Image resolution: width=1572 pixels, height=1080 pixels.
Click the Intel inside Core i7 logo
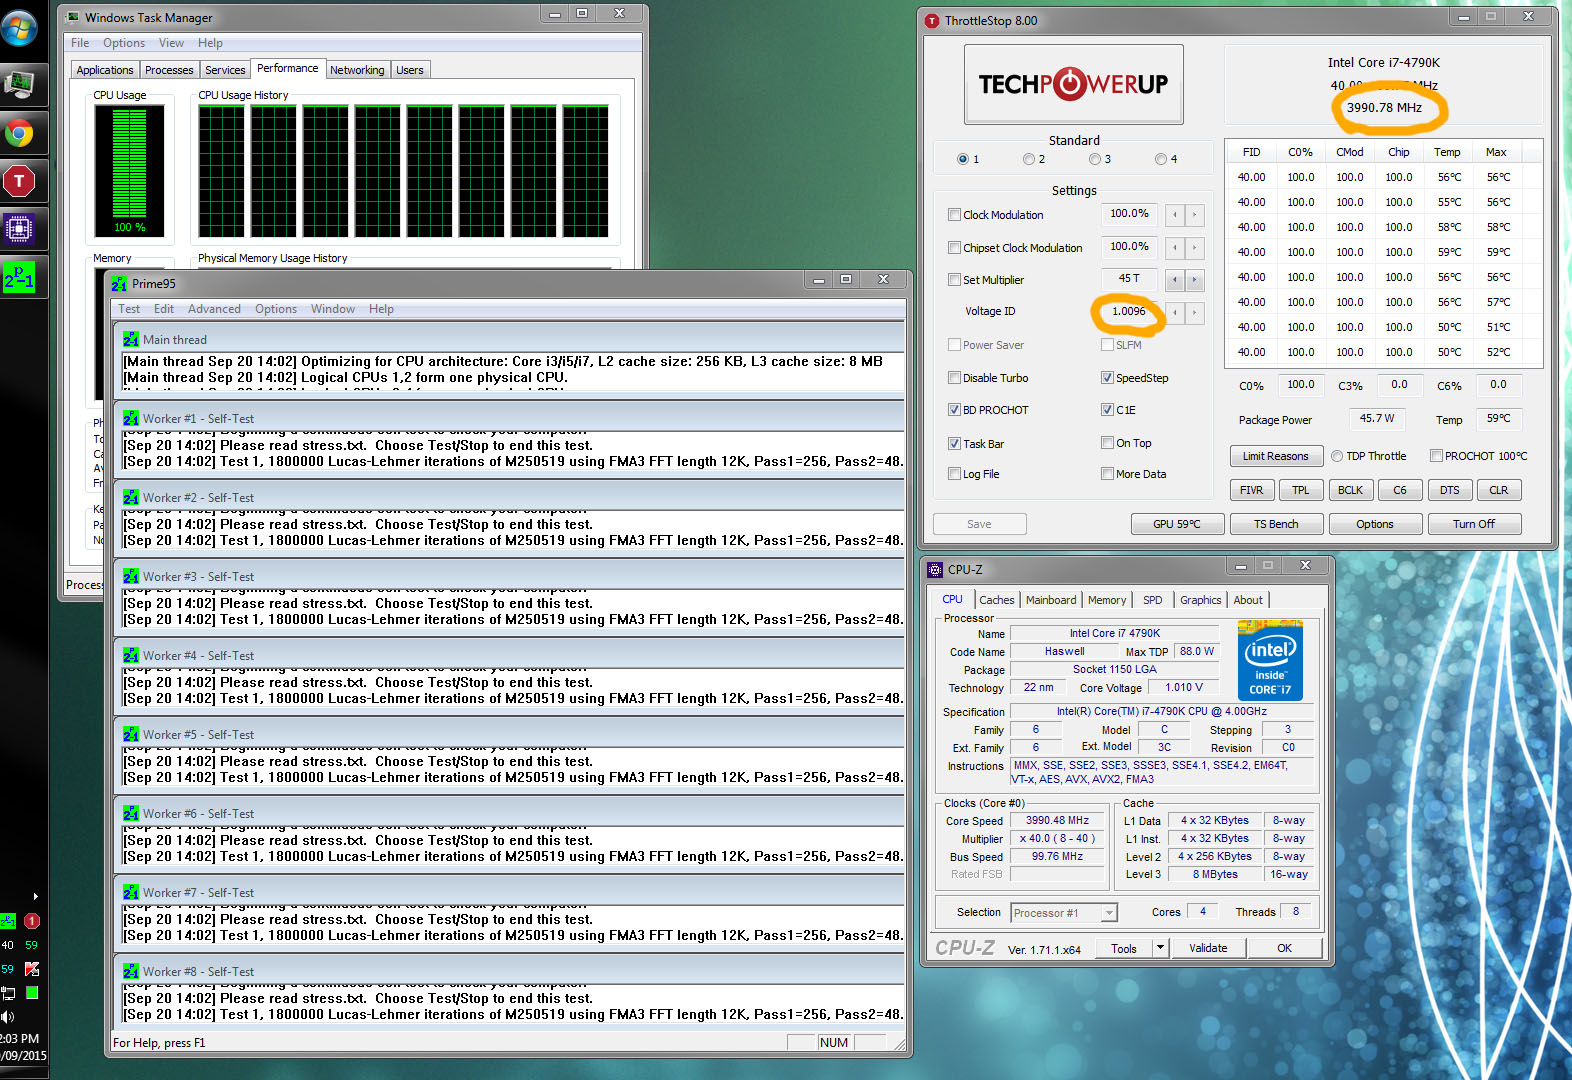pos(1270,660)
